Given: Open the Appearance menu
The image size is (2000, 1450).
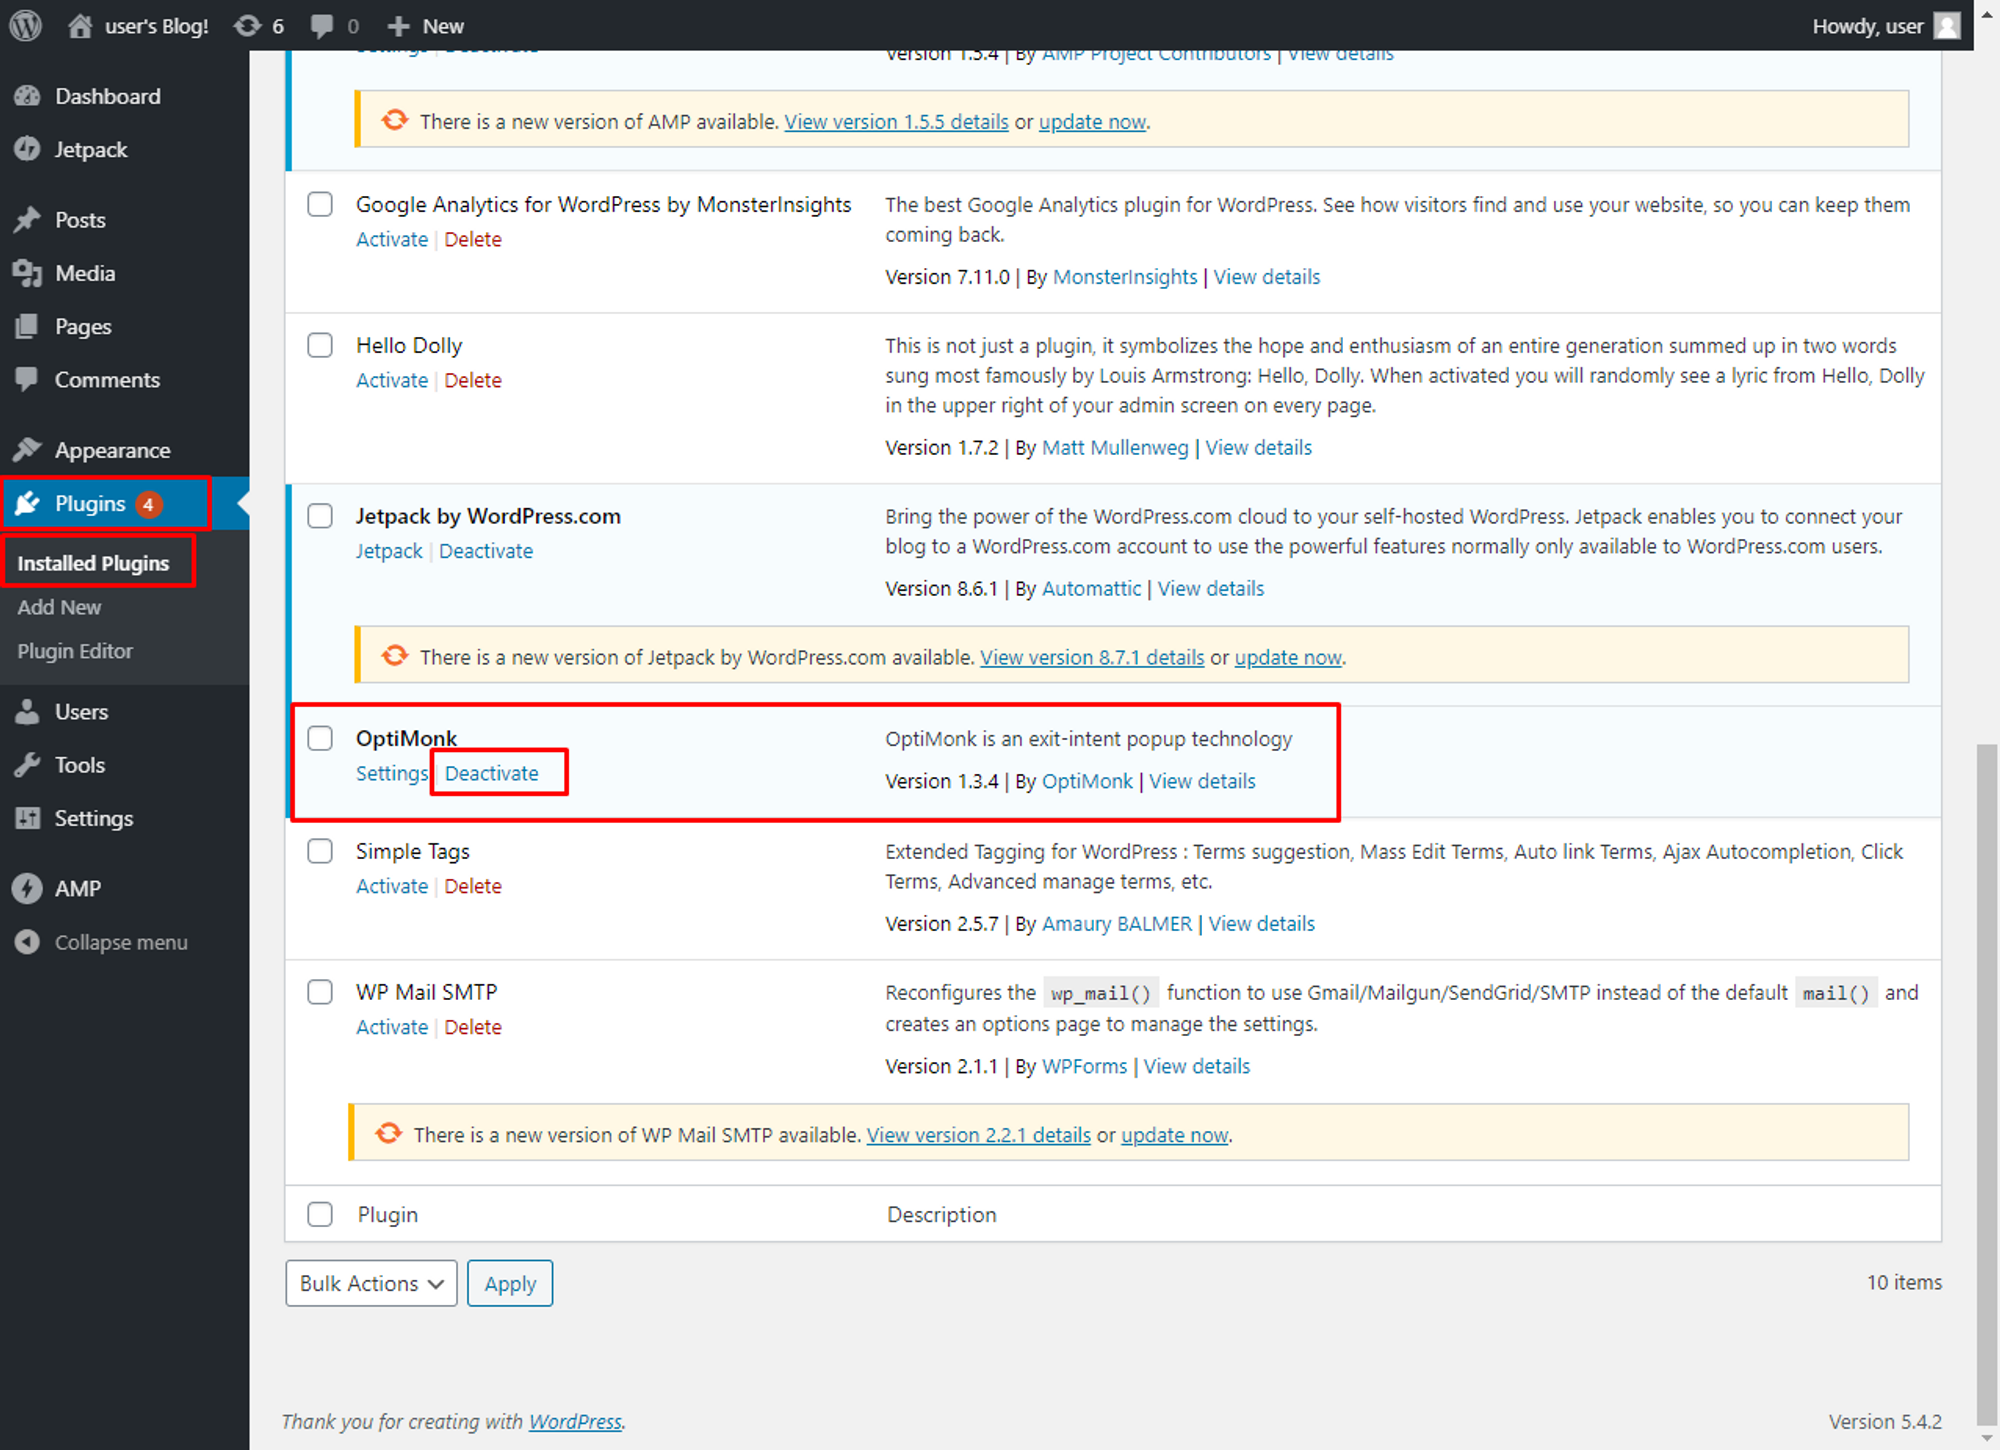Looking at the screenshot, I should [x=112, y=450].
